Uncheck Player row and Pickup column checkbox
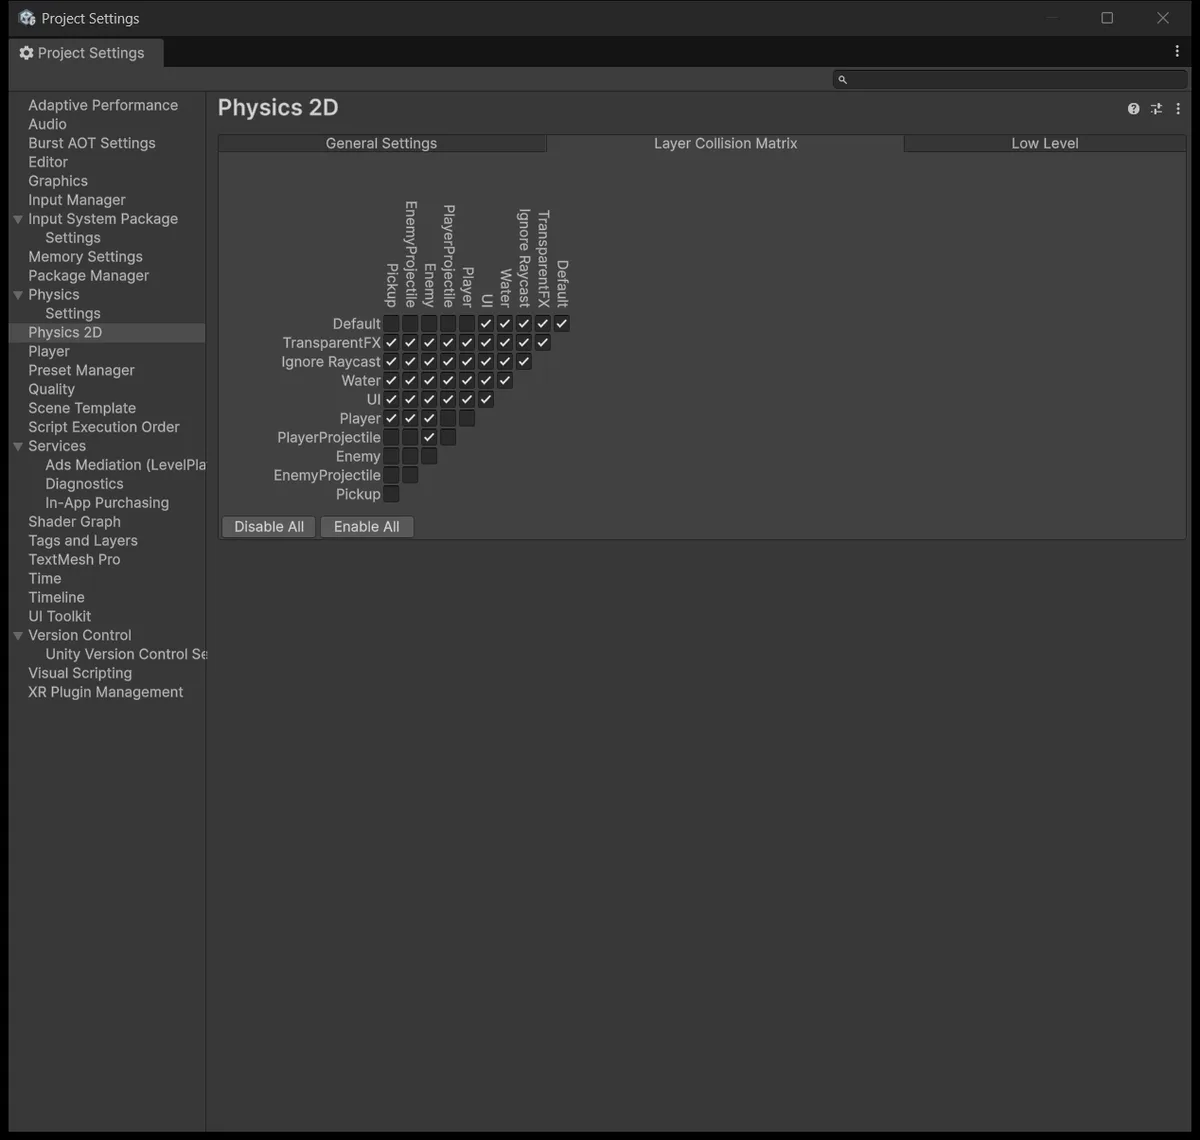 (x=391, y=419)
